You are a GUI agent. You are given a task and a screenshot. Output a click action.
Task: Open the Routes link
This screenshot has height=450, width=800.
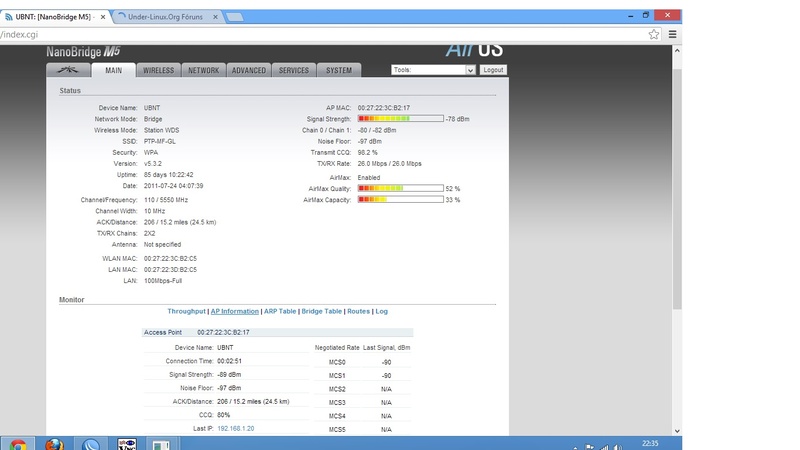(x=358, y=311)
